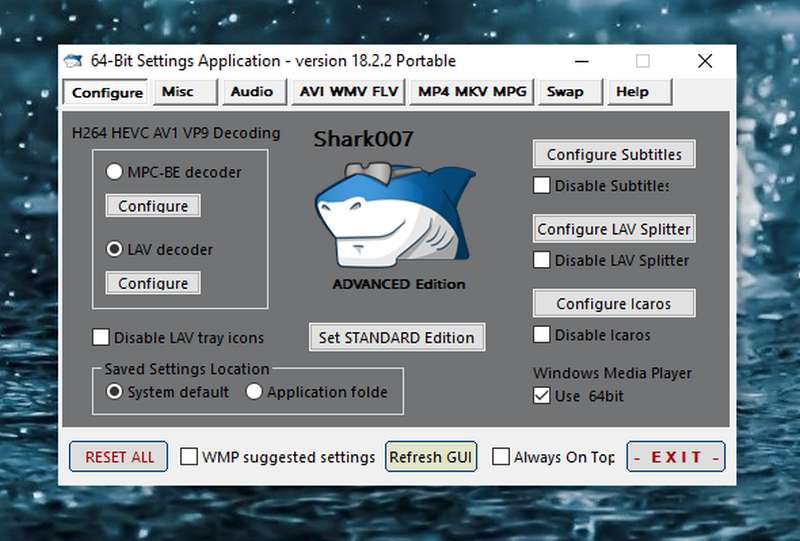The width and height of the screenshot is (800, 541).
Task: Choose Application folder settings location
Action: click(254, 391)
